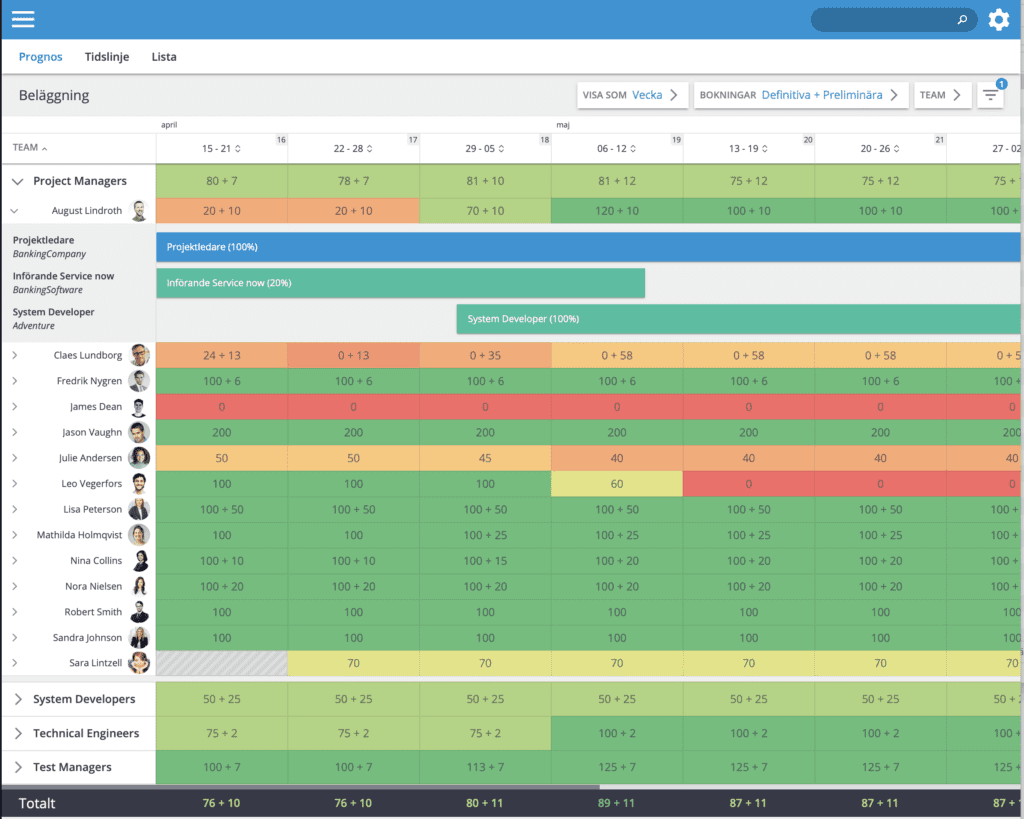Click Jason Vaughn's avatar photo

139,432
